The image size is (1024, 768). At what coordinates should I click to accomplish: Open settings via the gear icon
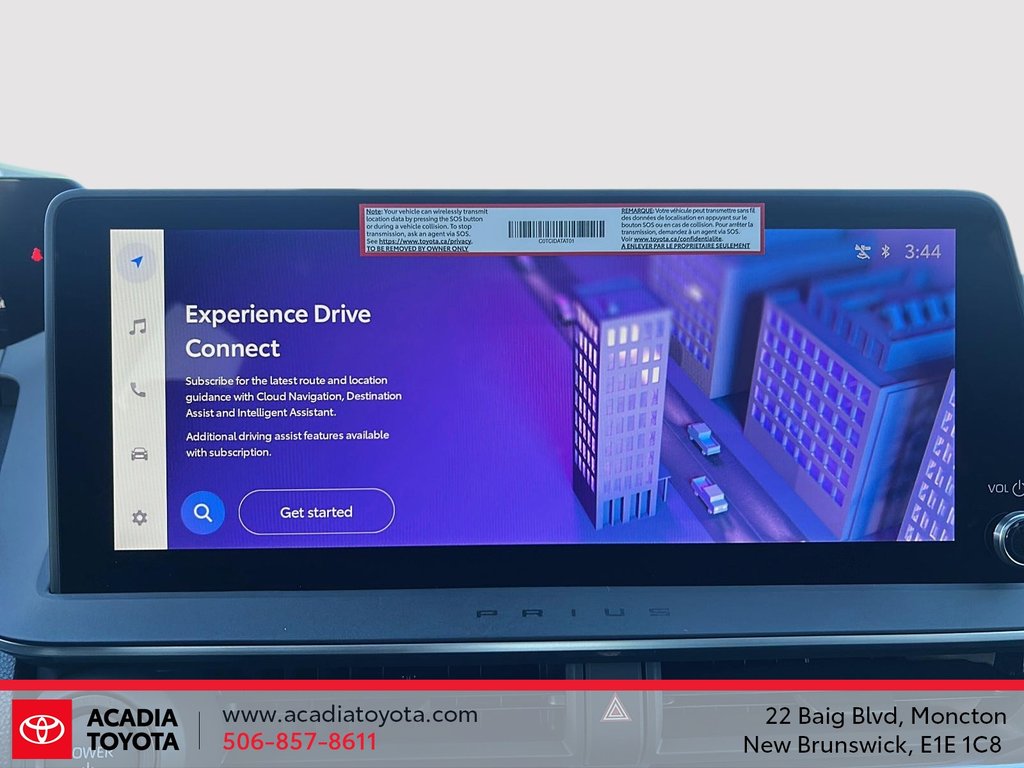tap(139, 517)
